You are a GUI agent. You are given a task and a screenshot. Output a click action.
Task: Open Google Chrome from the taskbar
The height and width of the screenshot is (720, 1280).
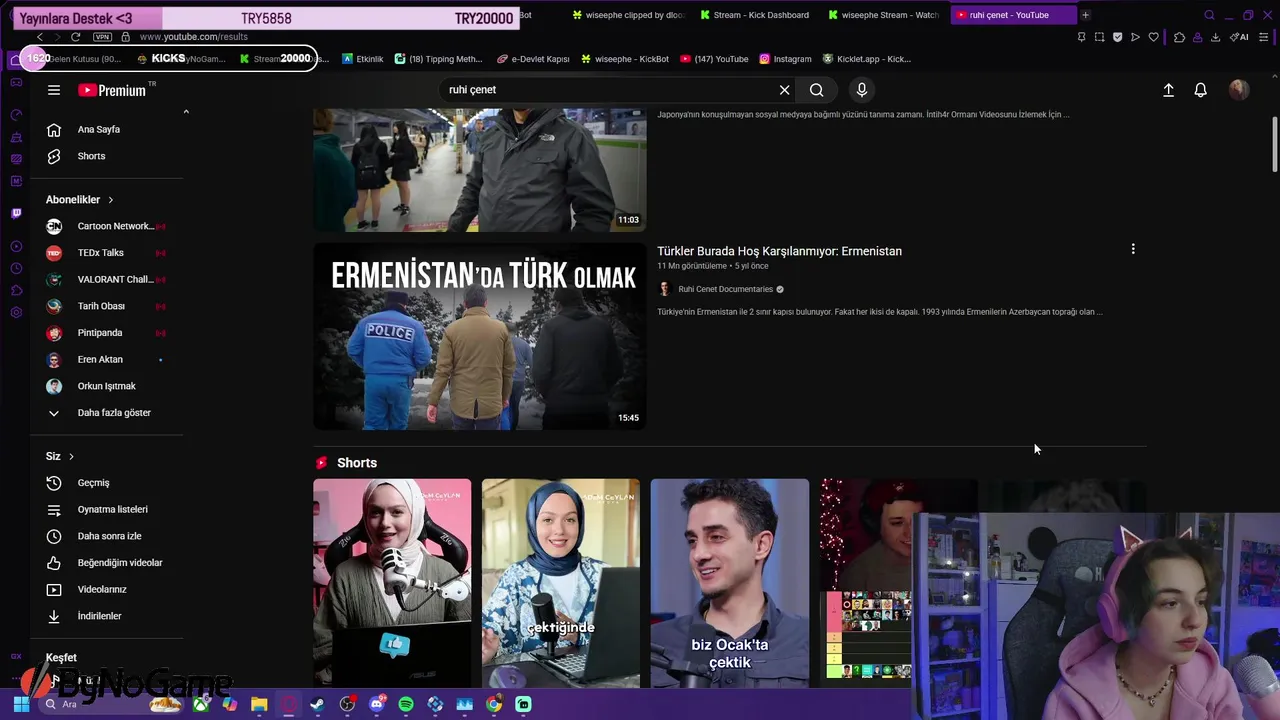(x=494, y=705)
